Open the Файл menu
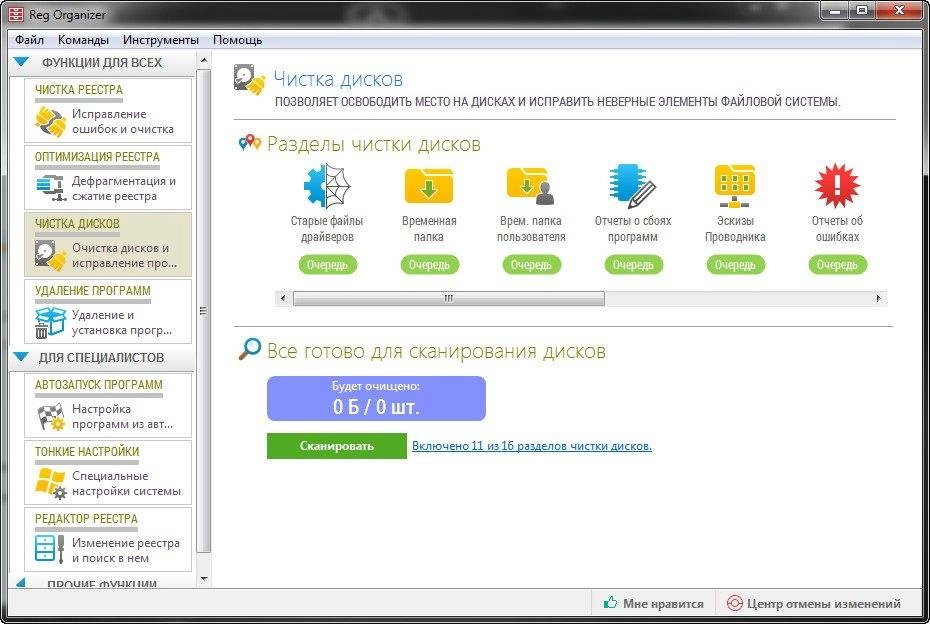This screenshot has height=624, width=930. [x=29, y=40]
